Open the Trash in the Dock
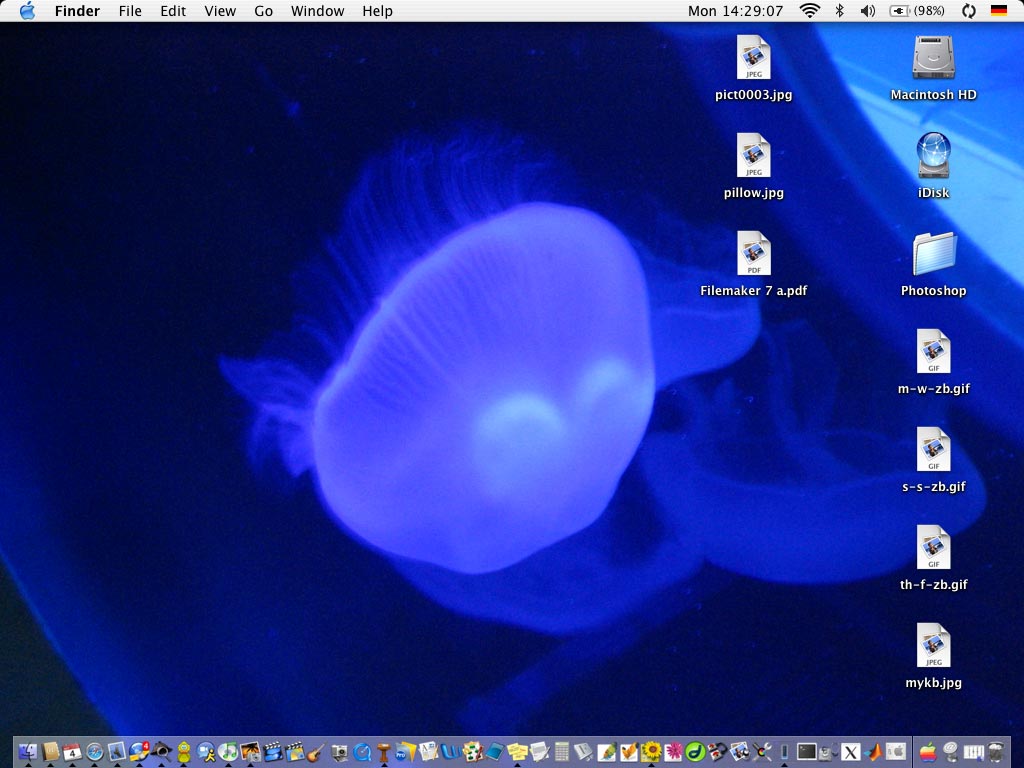 tap(996, 751)
